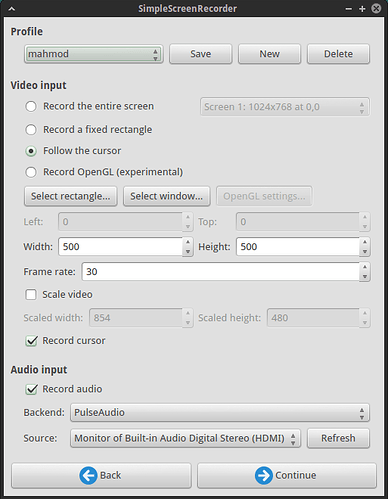Click the Height input field
The image size is (388, 499).
pyautogui.click(x=298, y=247)
